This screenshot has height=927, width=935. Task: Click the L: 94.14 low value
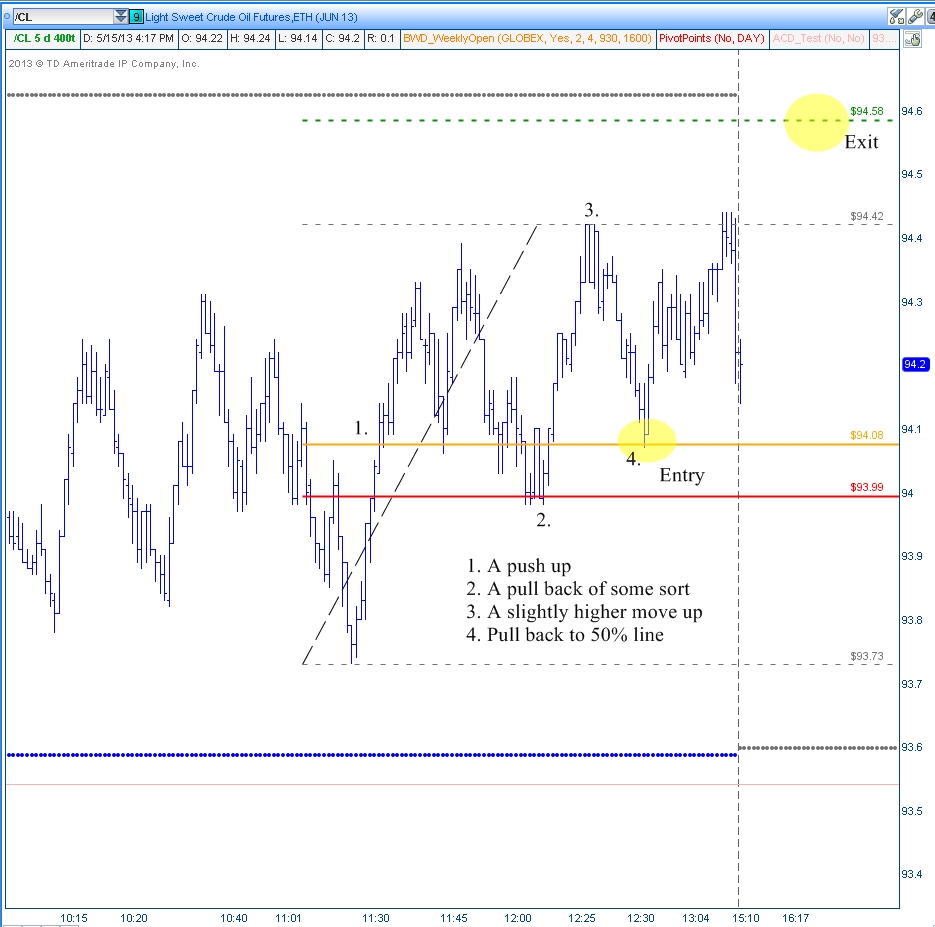[x=298, y=38]
